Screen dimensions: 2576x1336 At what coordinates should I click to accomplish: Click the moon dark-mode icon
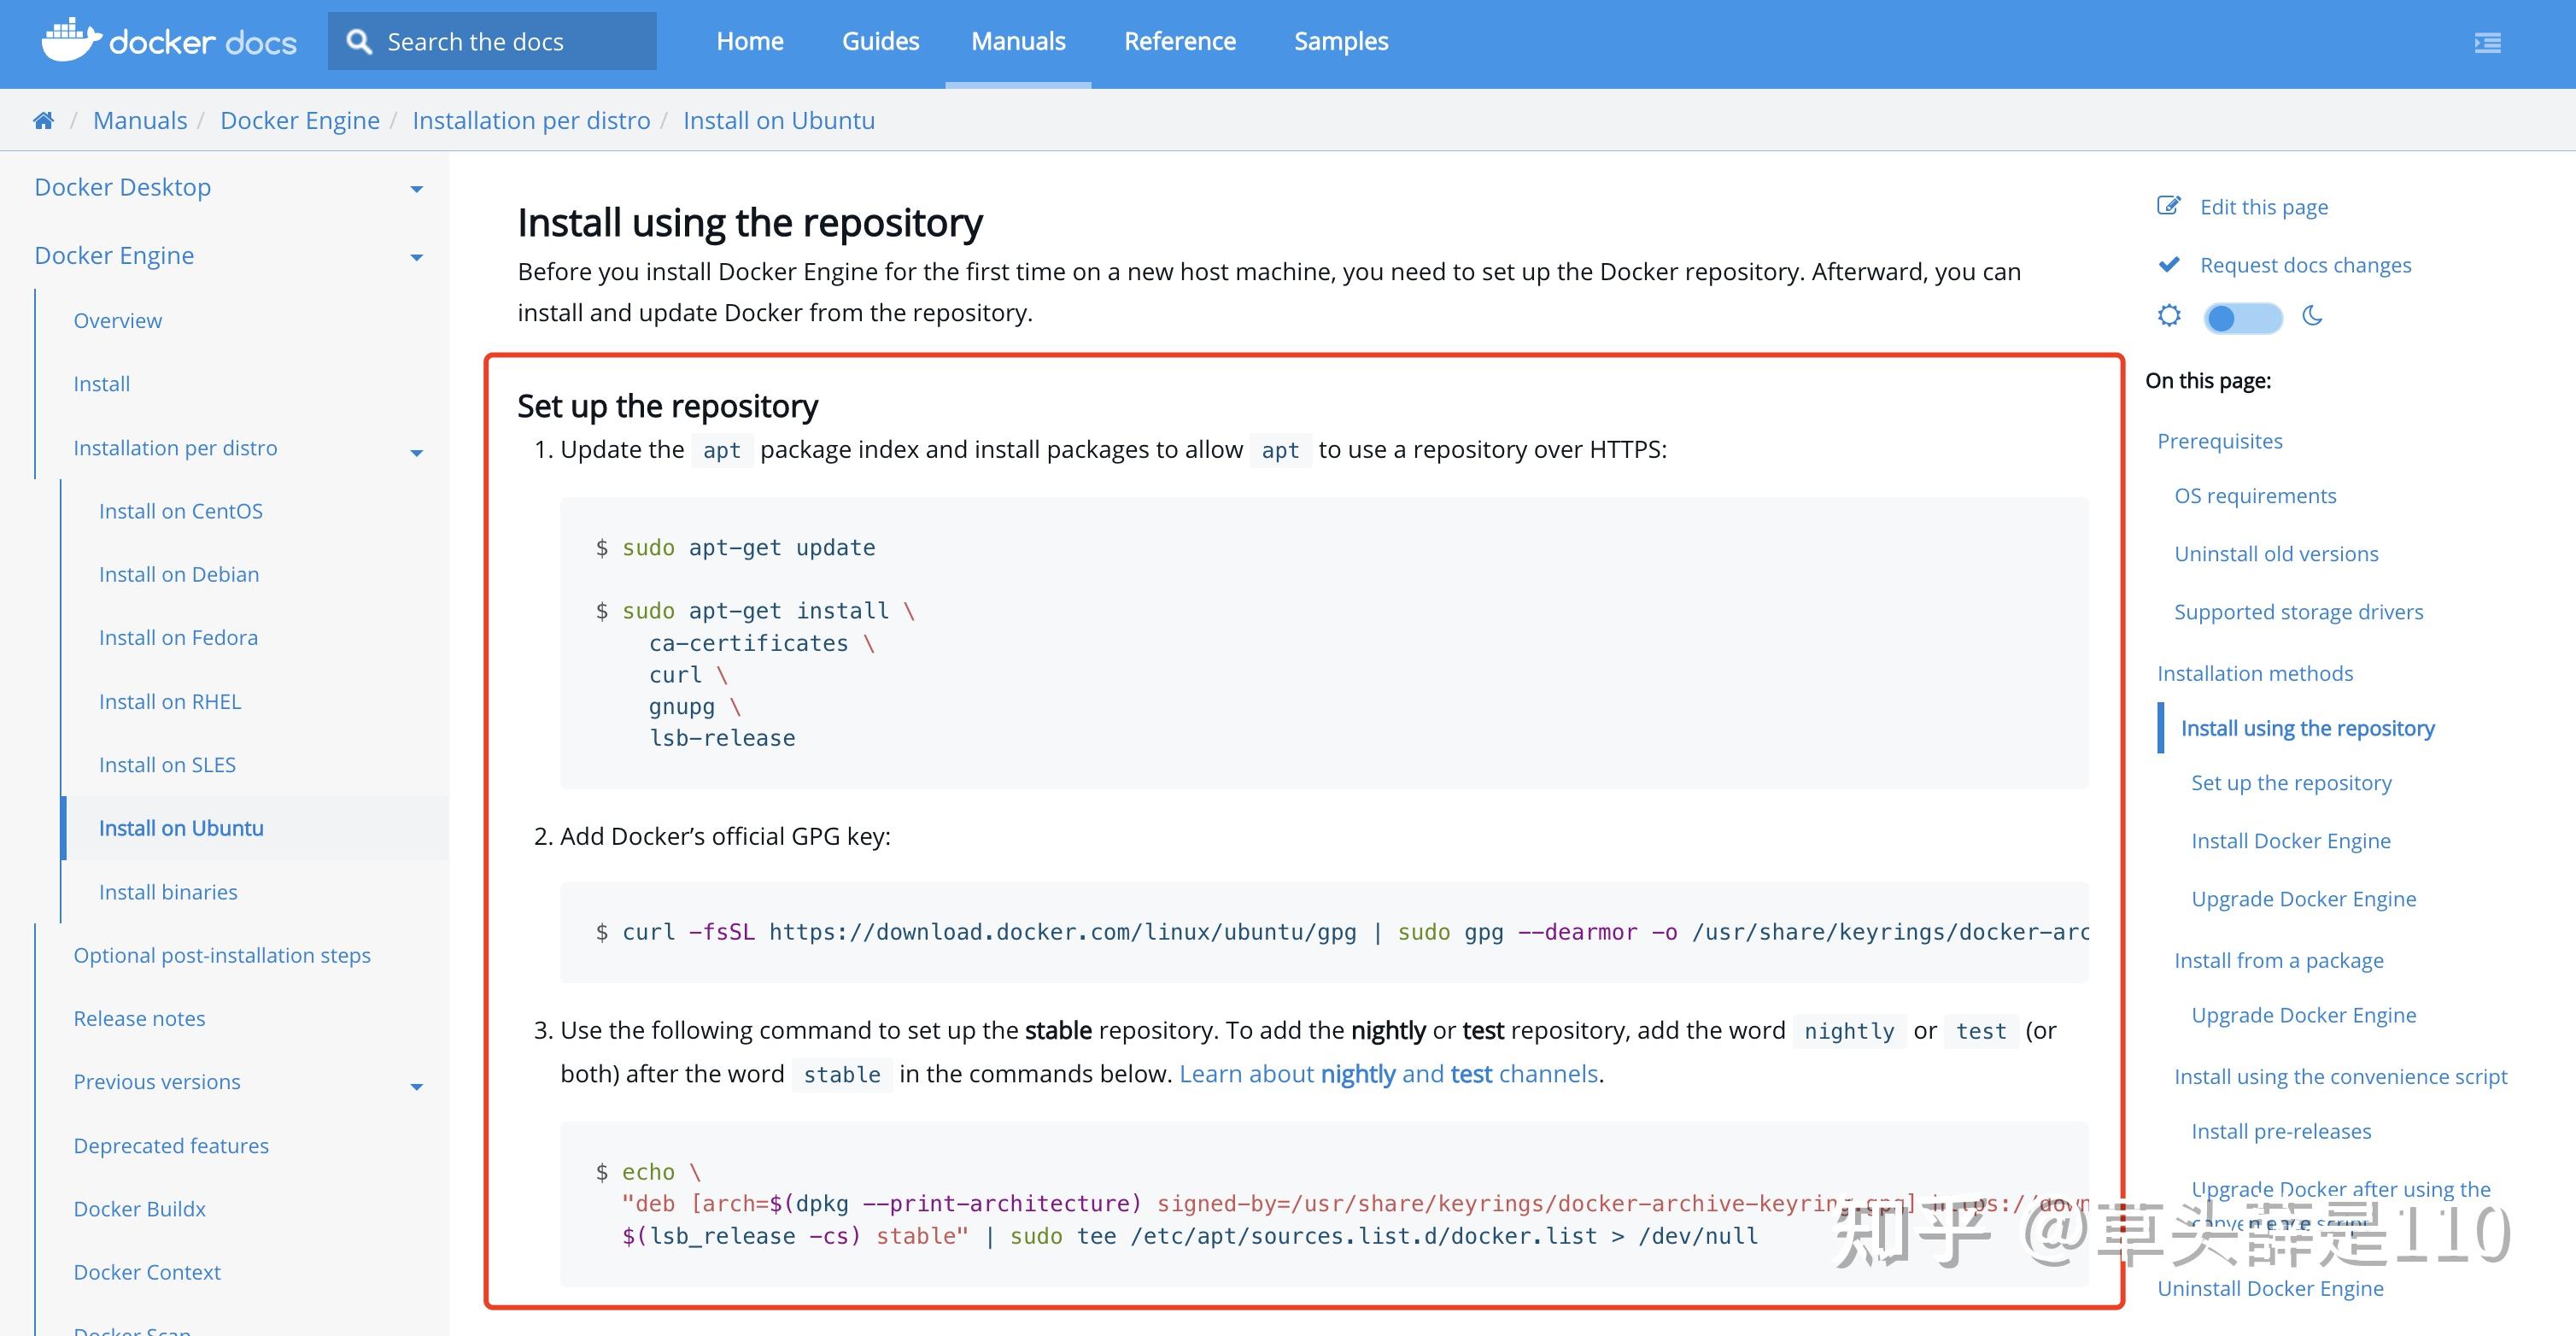point(2313,316)
